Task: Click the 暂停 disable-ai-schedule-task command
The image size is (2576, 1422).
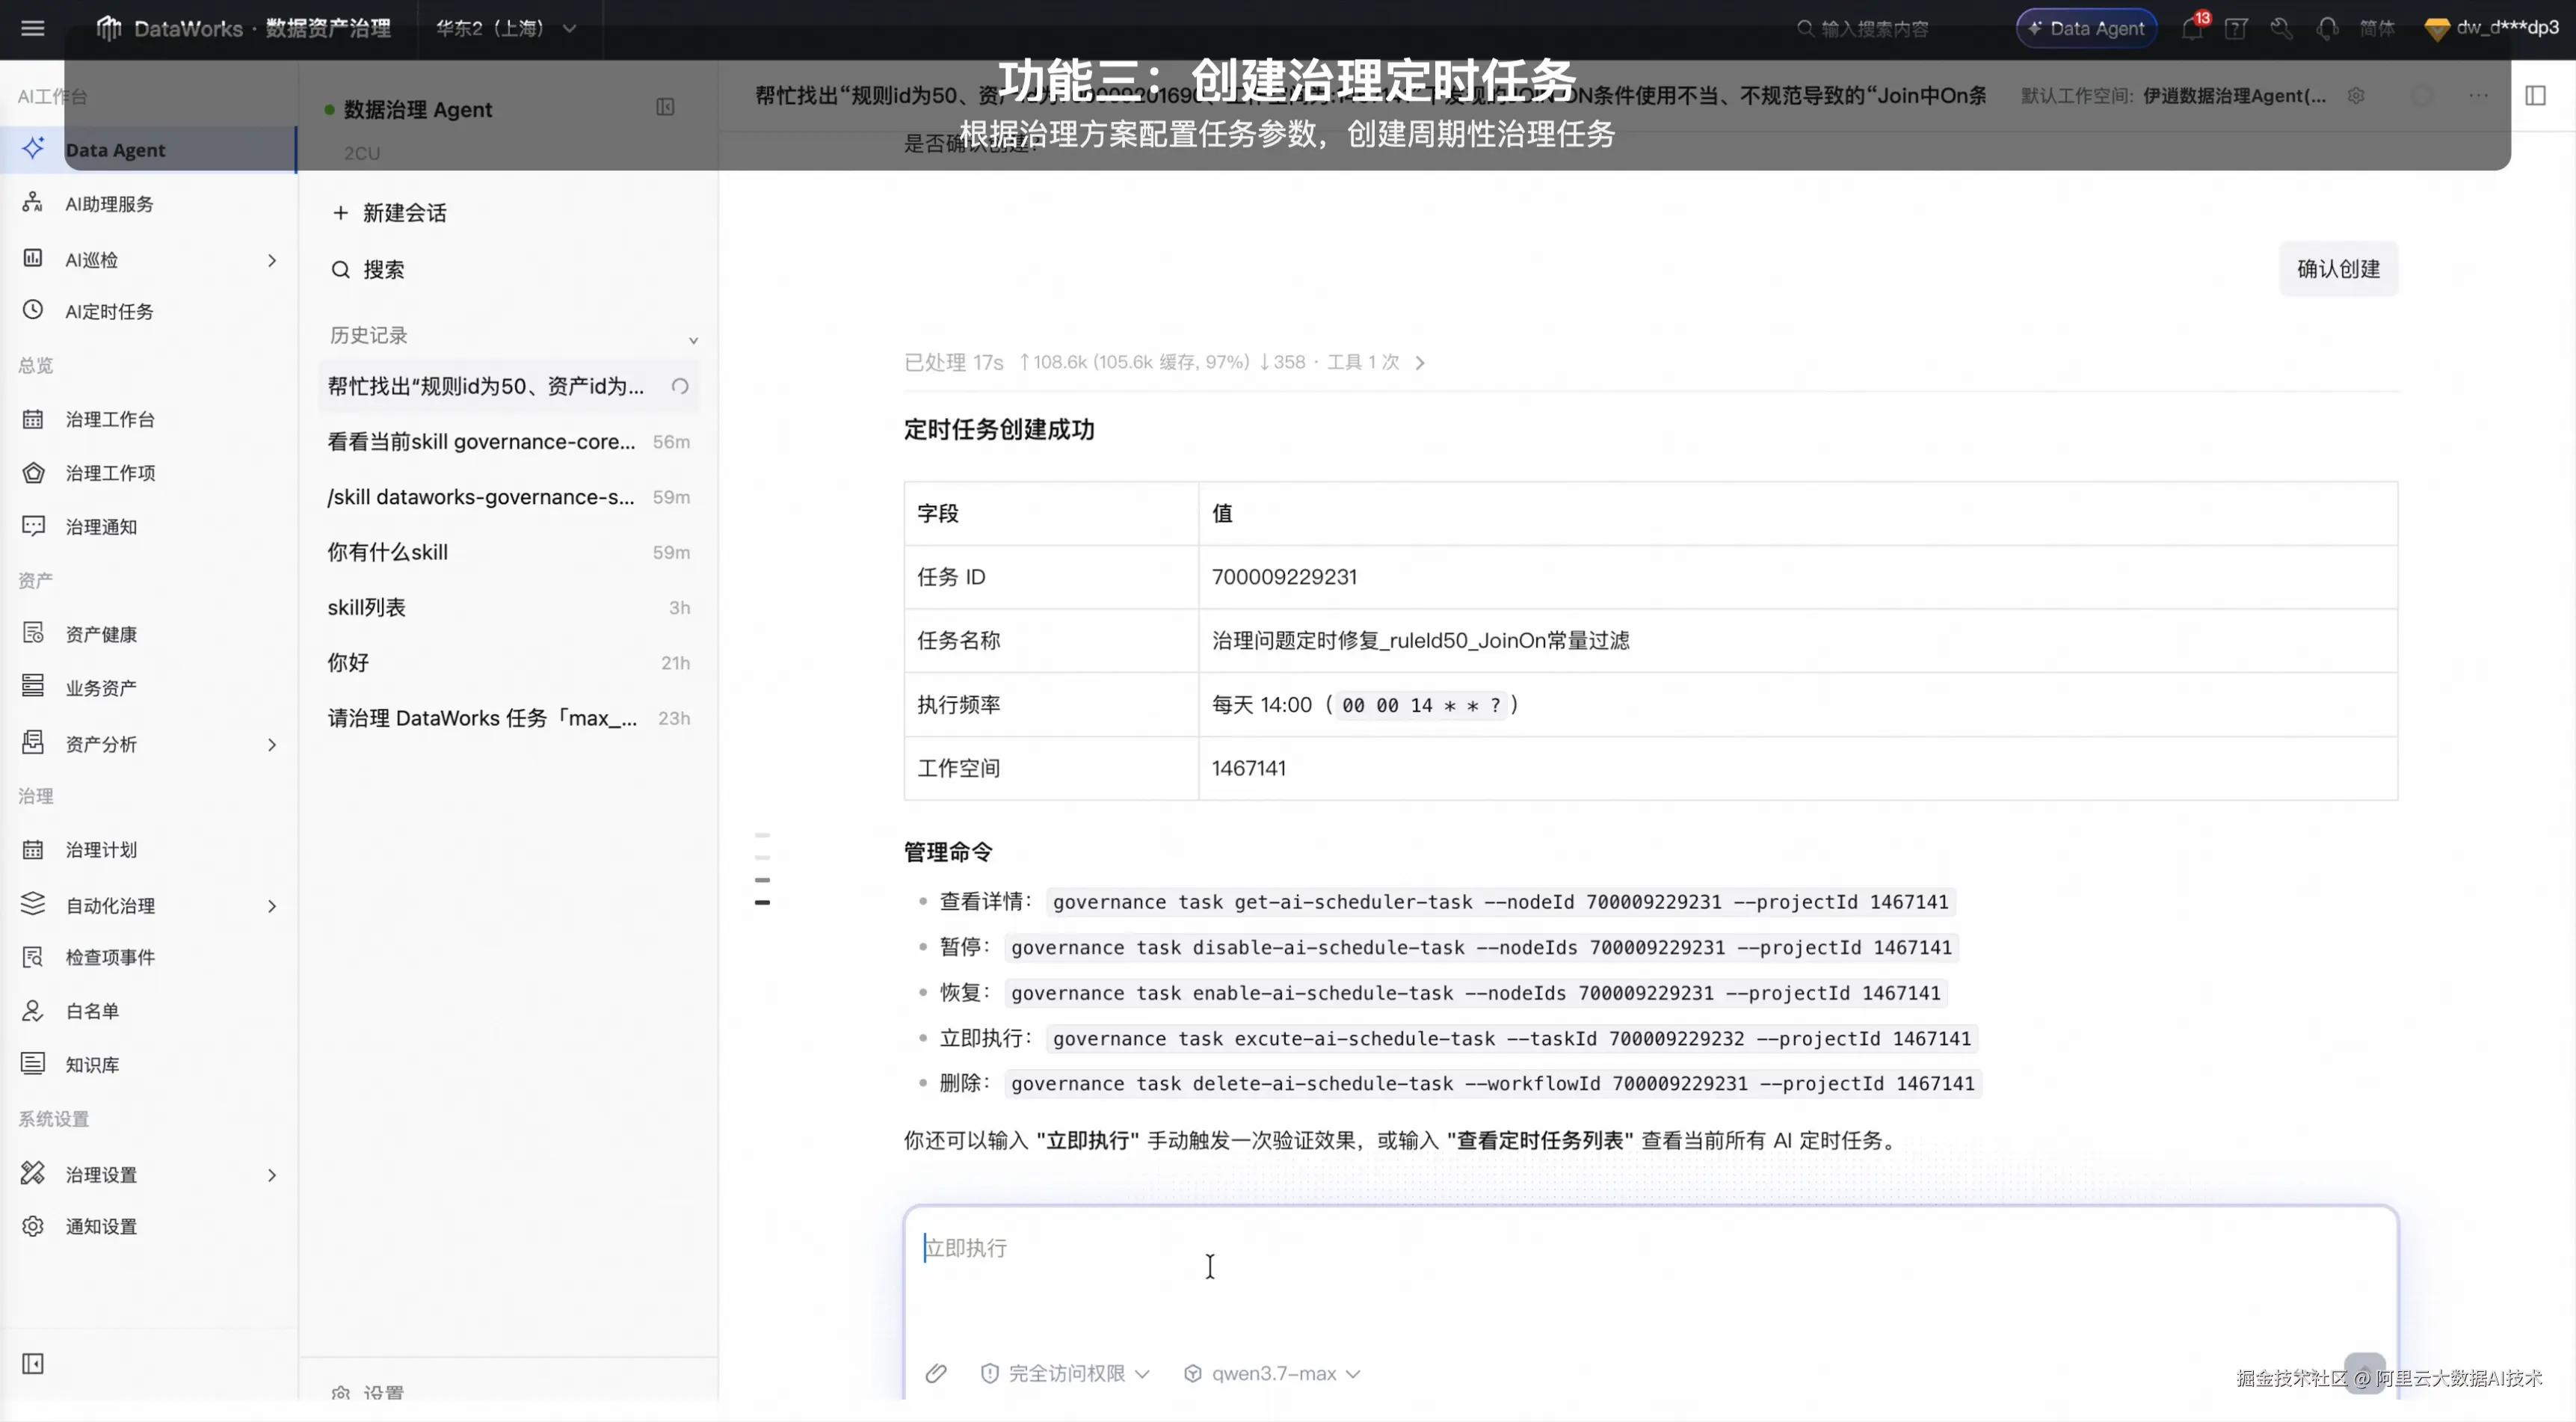Action: (x=1481, y=947)
